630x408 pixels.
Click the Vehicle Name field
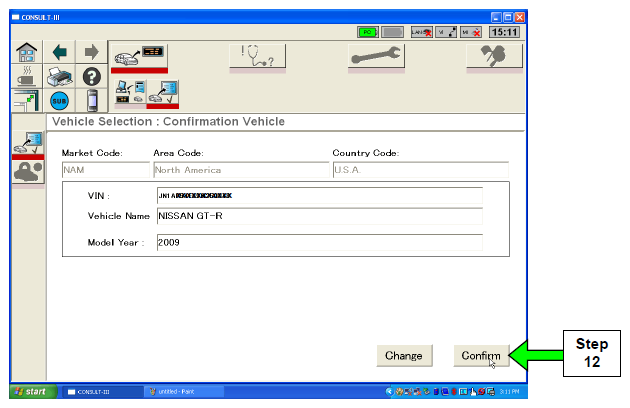tap(318, 216)
